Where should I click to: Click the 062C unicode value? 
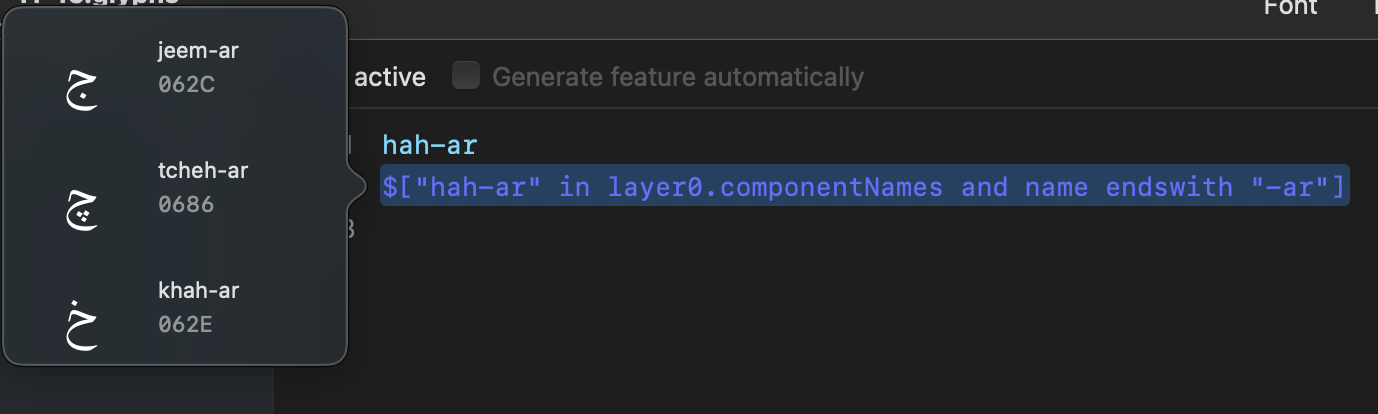click(186, 85)
